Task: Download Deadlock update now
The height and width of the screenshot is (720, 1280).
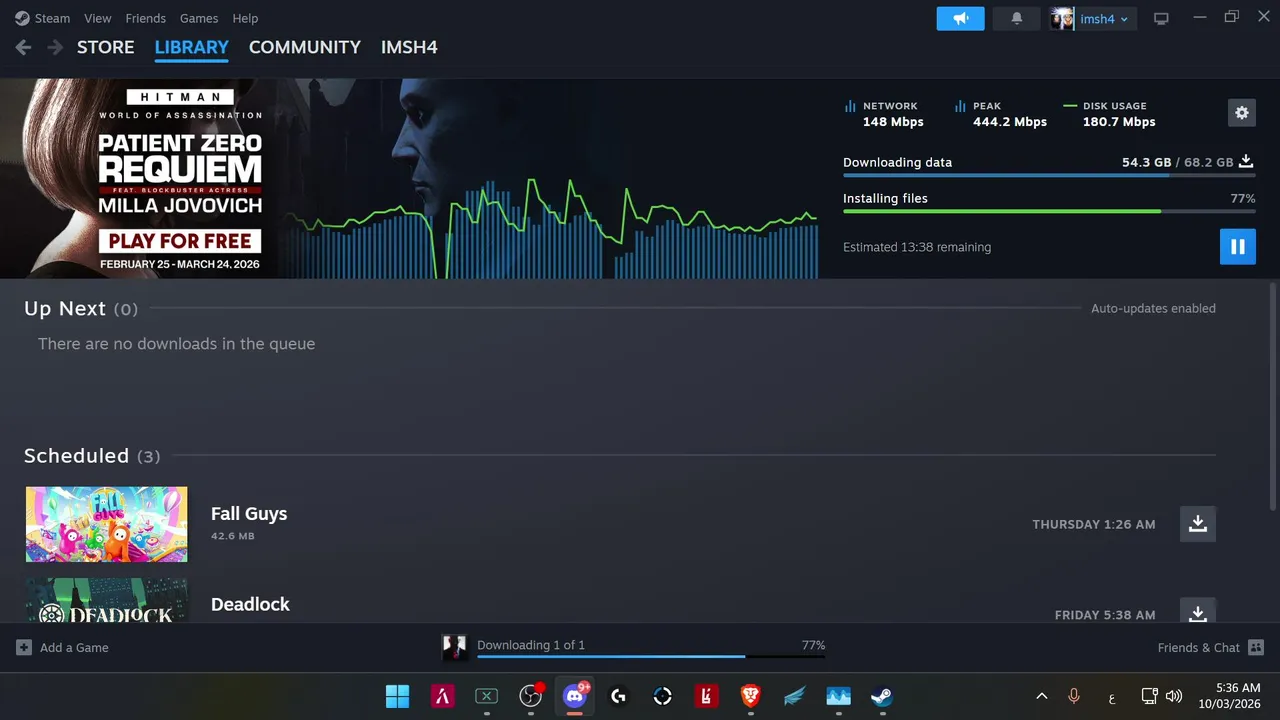Action: pos(1198,611)
